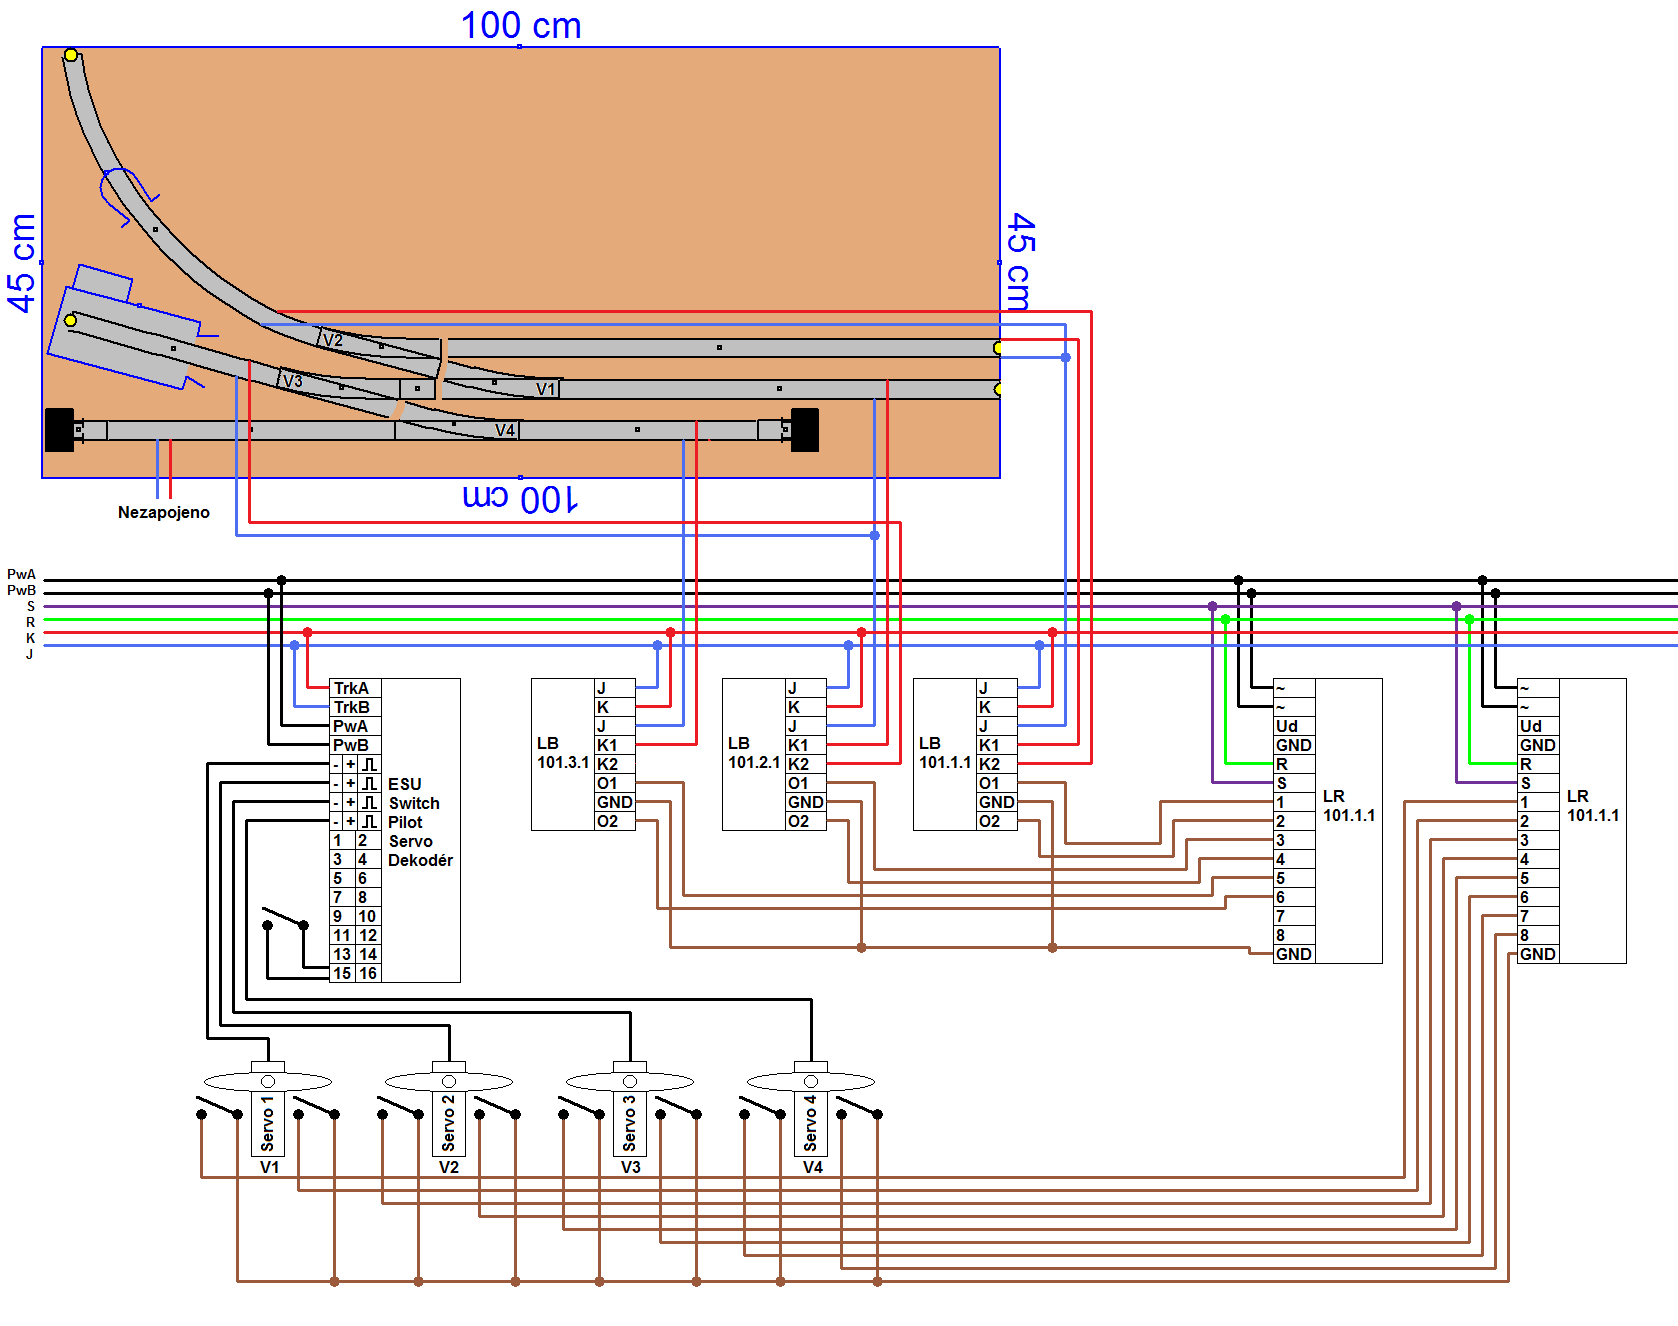Click the ESU Switch Pilot Servo Dekodér label
The image size is (1678, 1326).
tap(420, 822)
